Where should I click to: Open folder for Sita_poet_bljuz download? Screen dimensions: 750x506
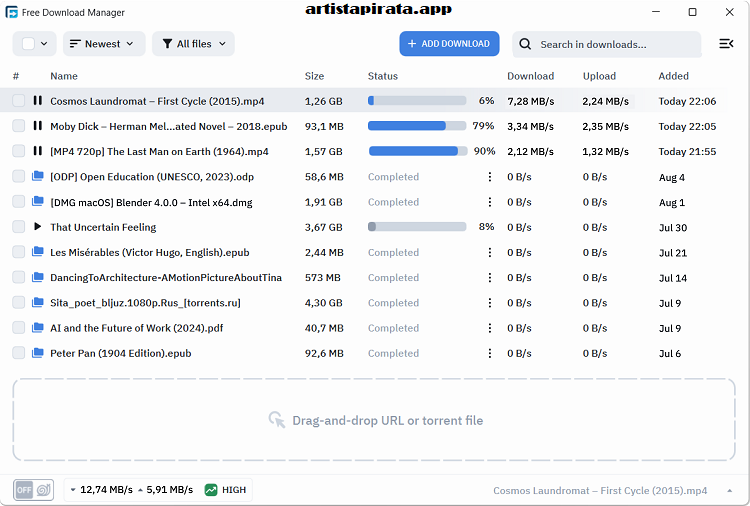coord(38,302)
